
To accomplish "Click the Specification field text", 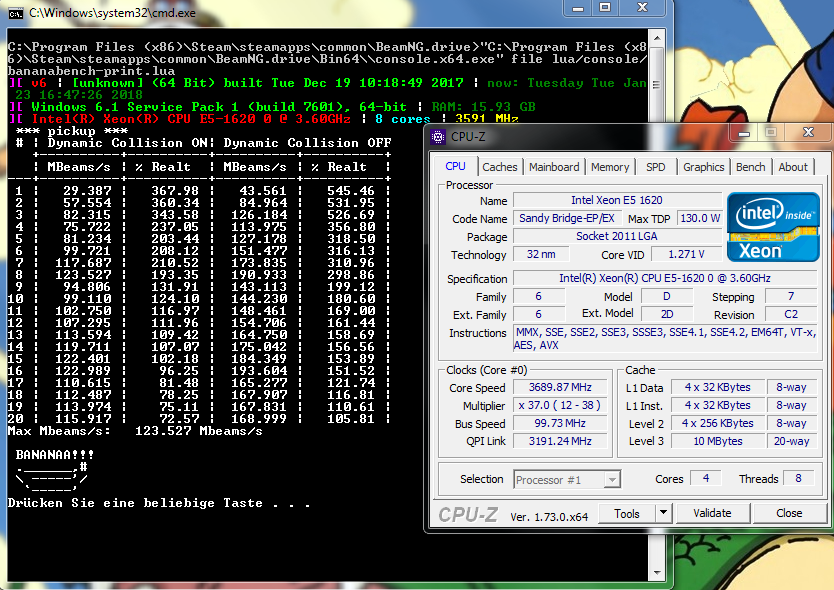I will (665, 278).
